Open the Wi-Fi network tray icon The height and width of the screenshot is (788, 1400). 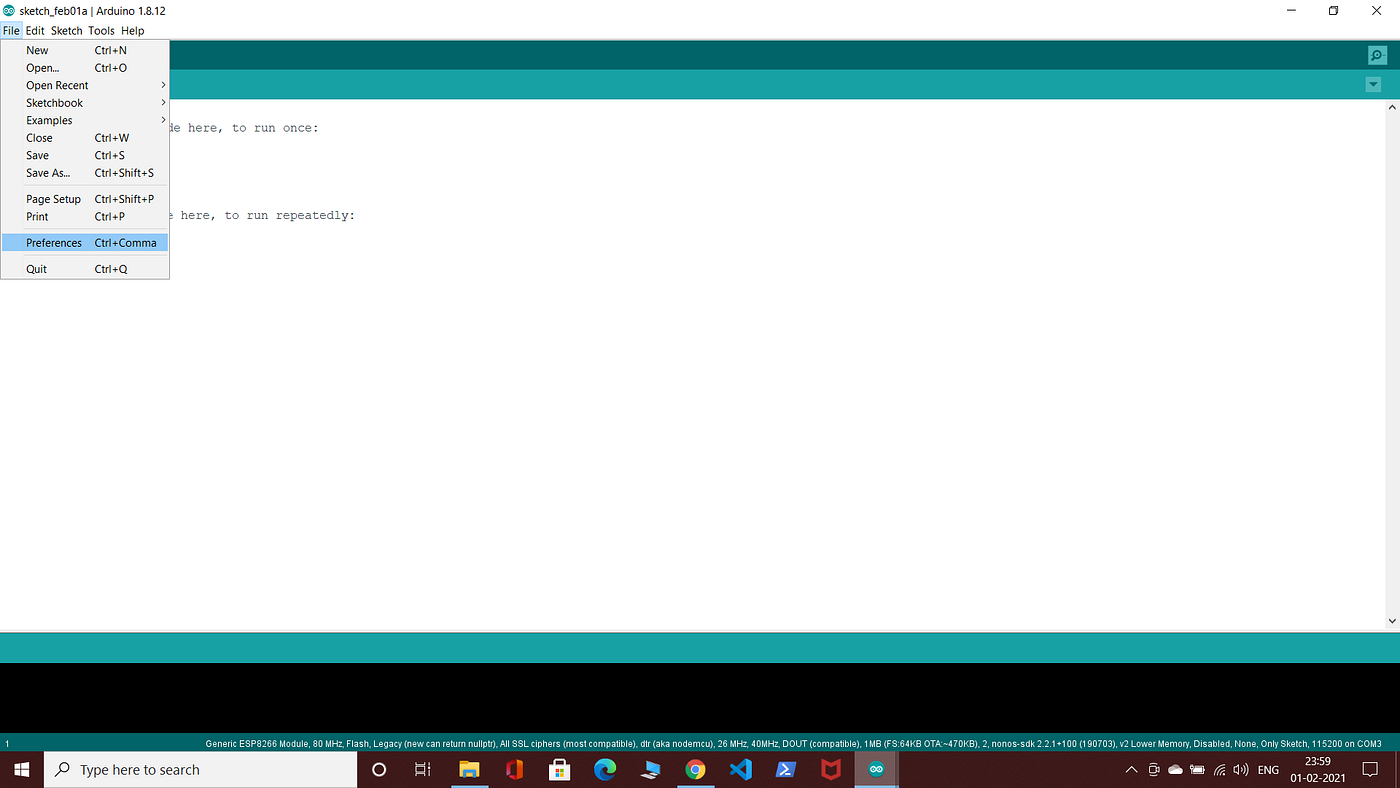pyautogui.click(x=1220, y=770)
